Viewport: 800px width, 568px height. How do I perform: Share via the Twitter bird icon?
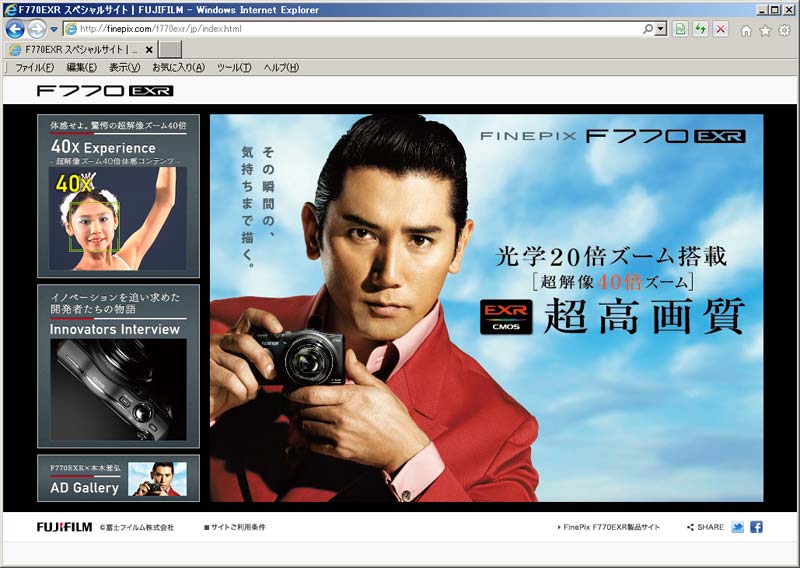point(737,527)
